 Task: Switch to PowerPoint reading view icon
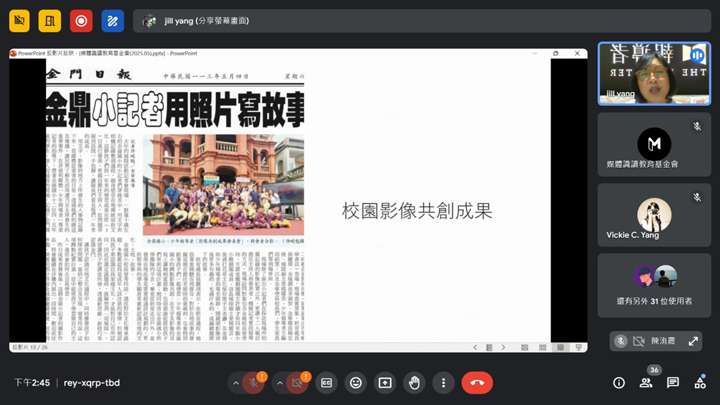[x=561, y=348]
